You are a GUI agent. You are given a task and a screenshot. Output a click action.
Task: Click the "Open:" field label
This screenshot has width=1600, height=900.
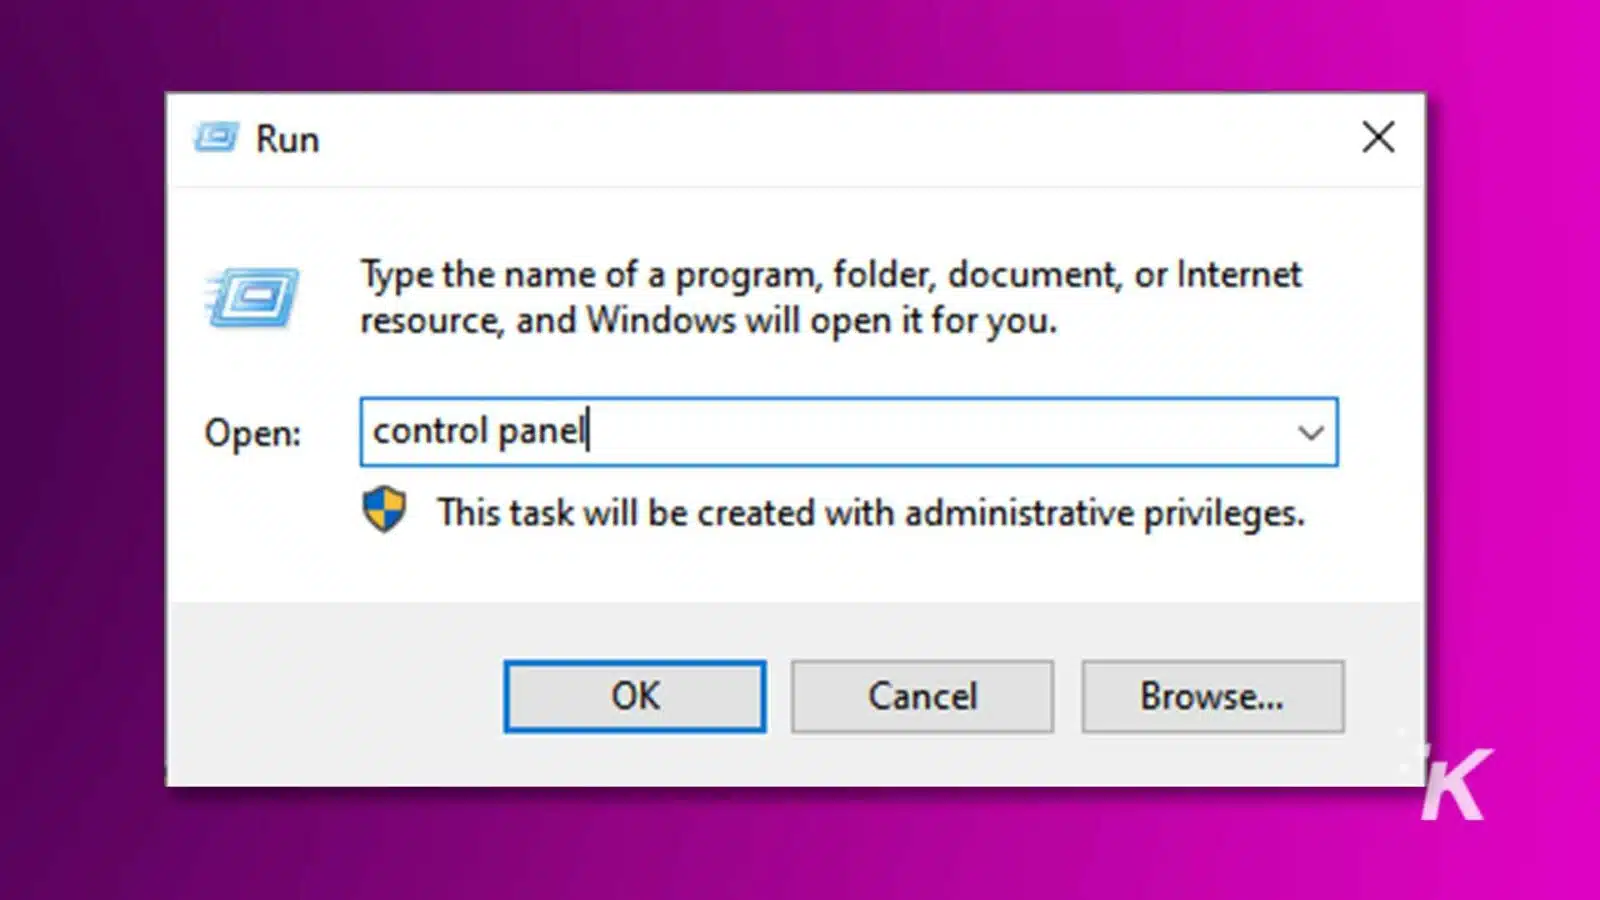pos(252,433)
